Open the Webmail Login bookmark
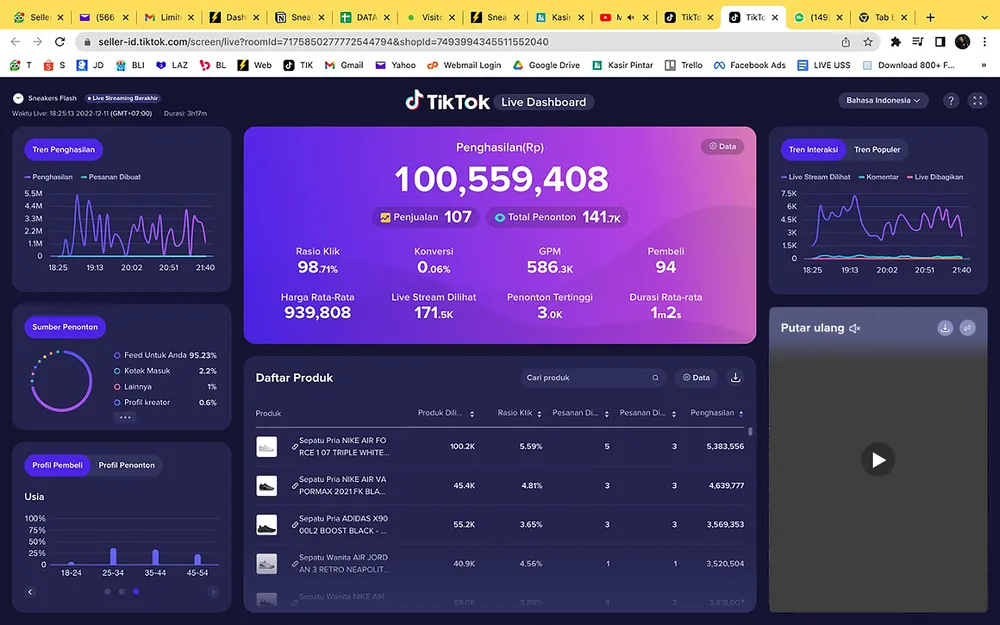Screen dimensions: 1000x625 point(464,65)
